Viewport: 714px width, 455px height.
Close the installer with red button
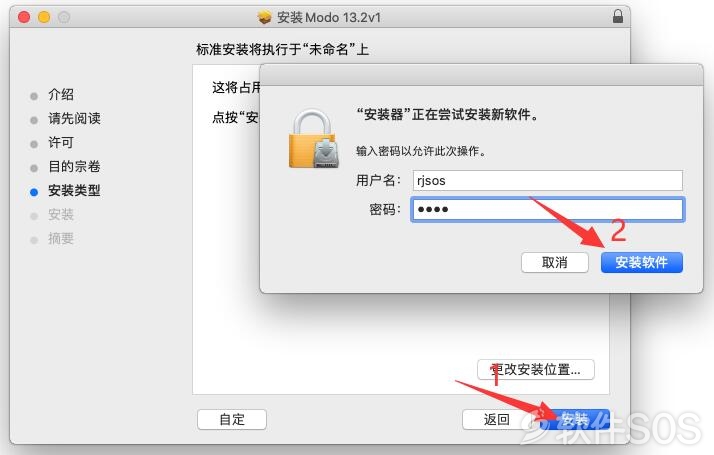24,17
